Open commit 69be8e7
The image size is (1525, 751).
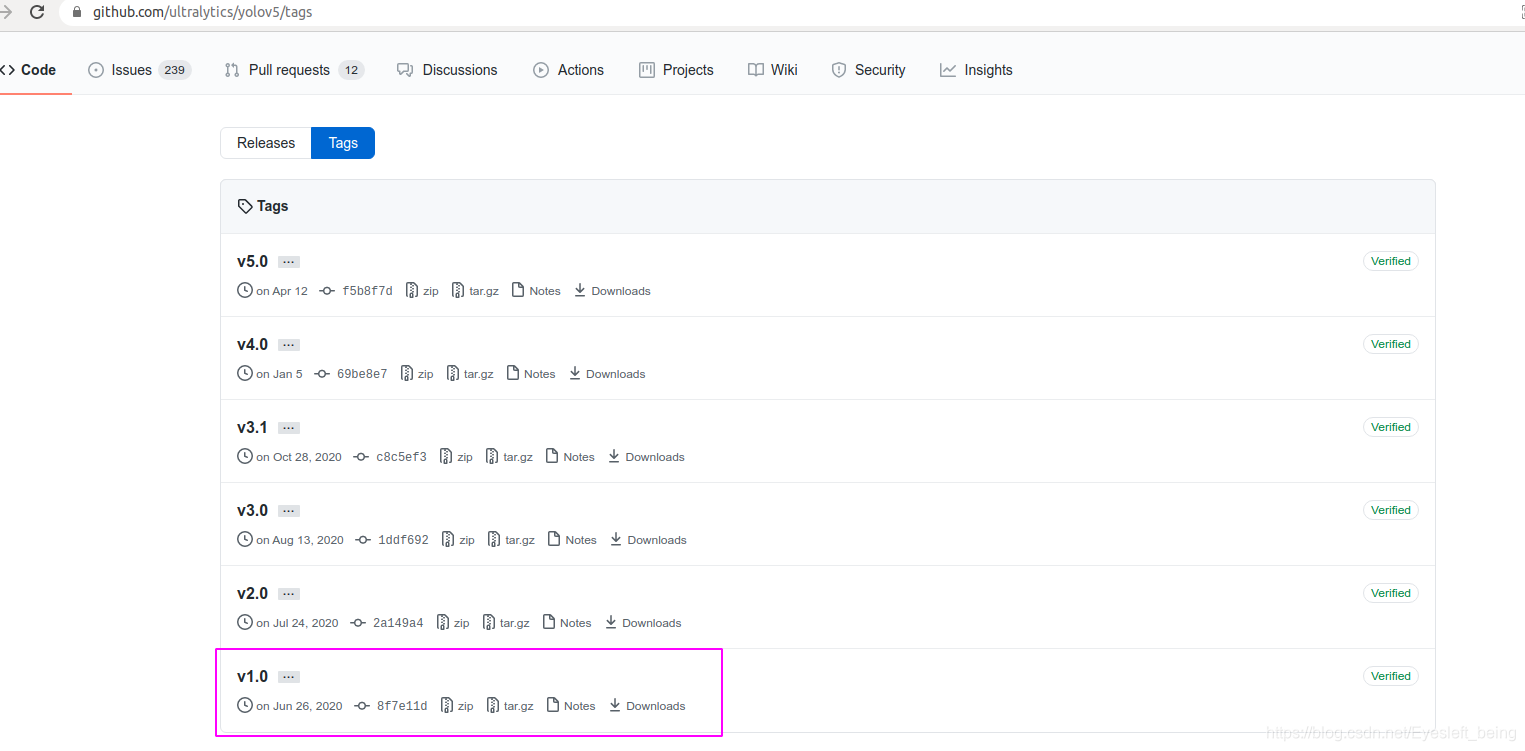tap(351, 374)
